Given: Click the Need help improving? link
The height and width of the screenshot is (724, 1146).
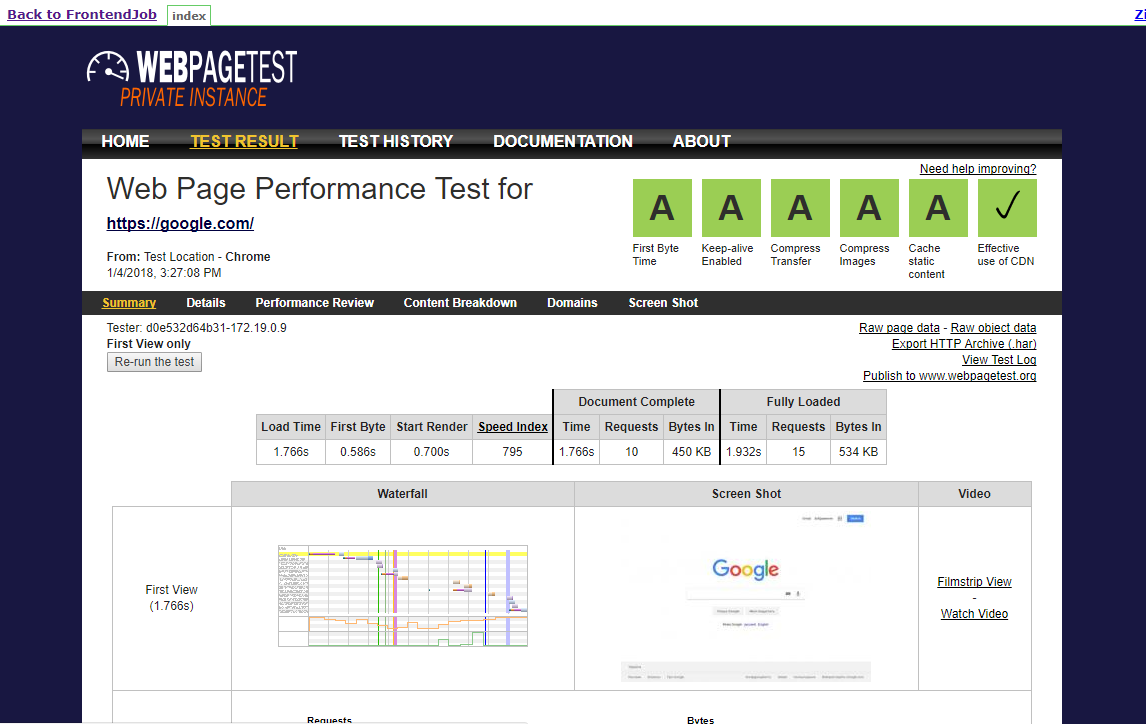Looking at the screenshot, I should [x=978, y=169].
